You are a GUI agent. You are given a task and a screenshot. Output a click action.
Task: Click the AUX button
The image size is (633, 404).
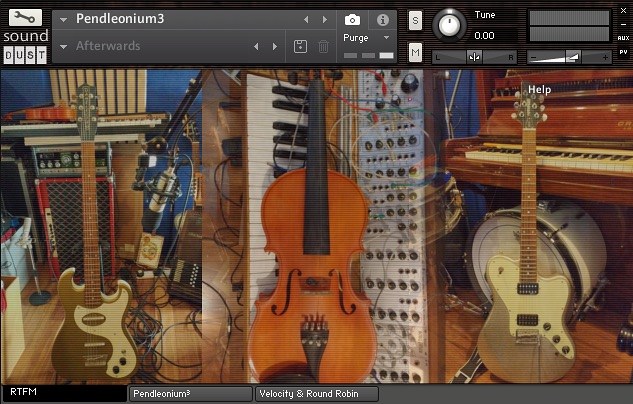[x=622, y=37]
